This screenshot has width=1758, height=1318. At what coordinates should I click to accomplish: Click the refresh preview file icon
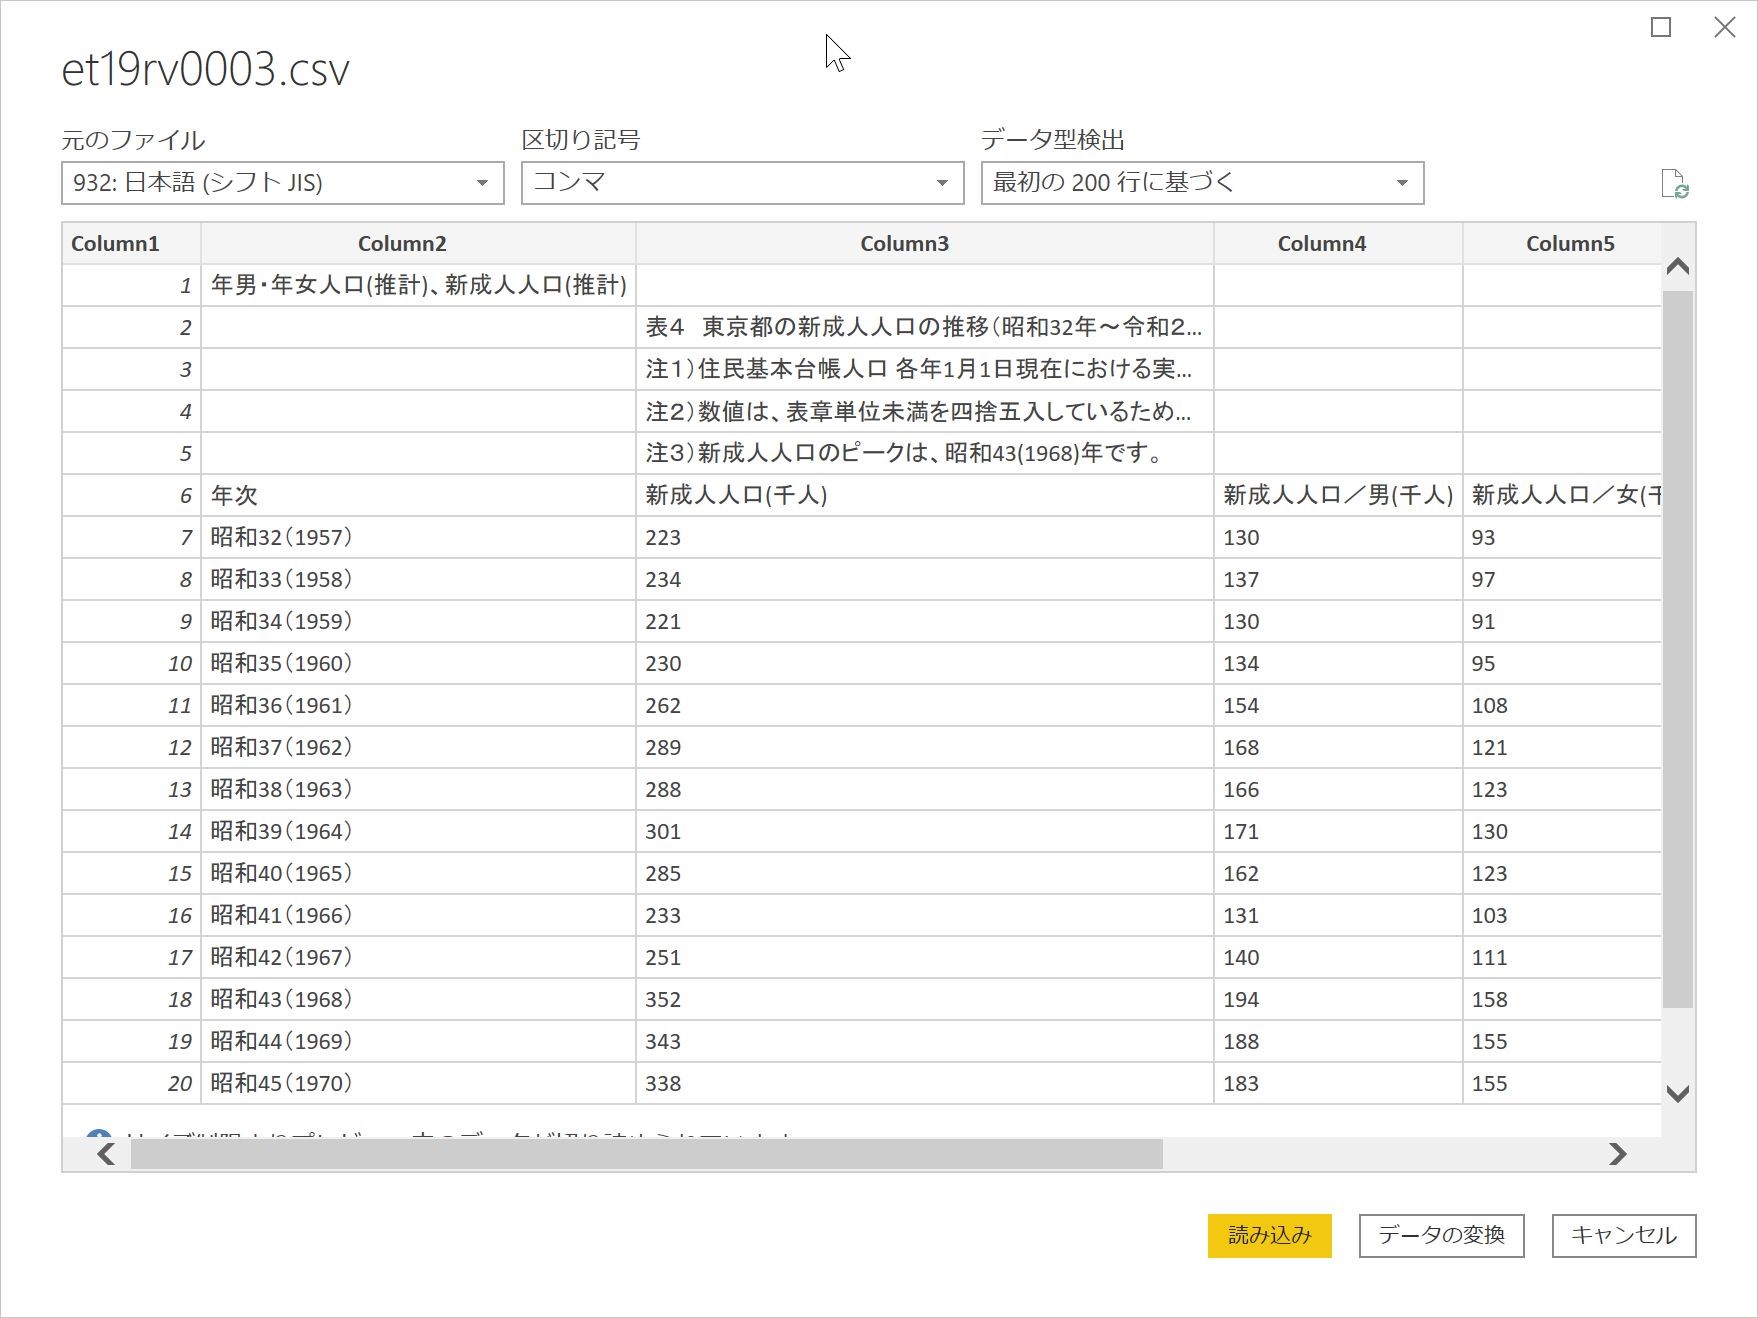[x=1674, y=184]
